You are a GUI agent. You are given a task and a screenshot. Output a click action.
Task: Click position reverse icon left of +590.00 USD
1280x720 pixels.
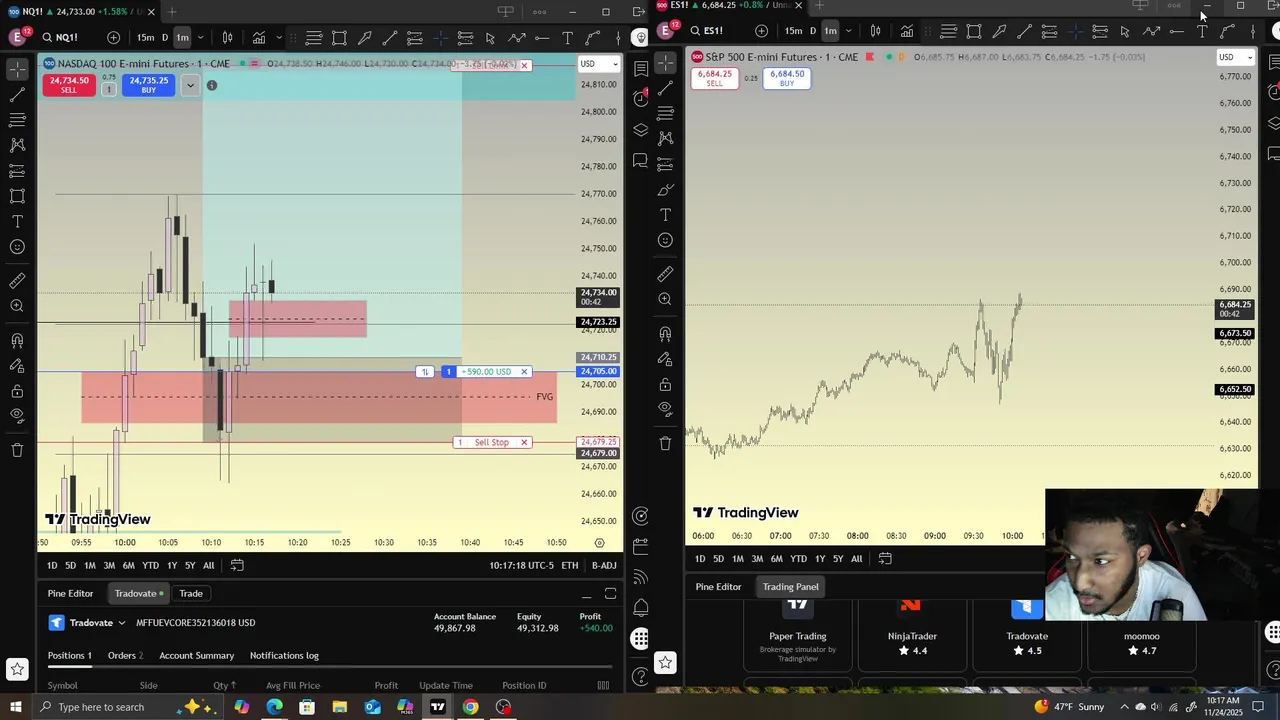(425, 372)
